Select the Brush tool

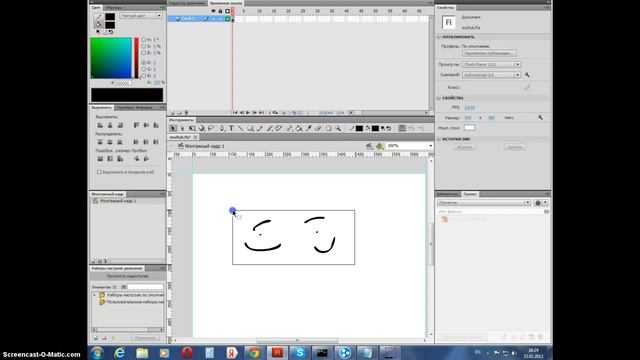click(x=269, y=128)
